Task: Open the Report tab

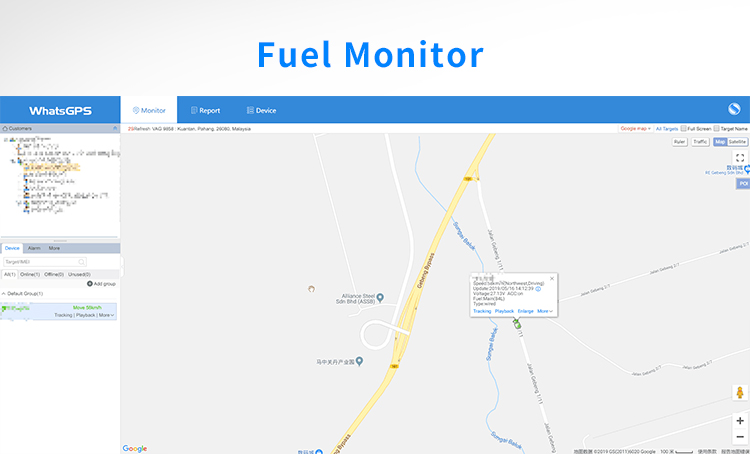Action: click(205, 111)
